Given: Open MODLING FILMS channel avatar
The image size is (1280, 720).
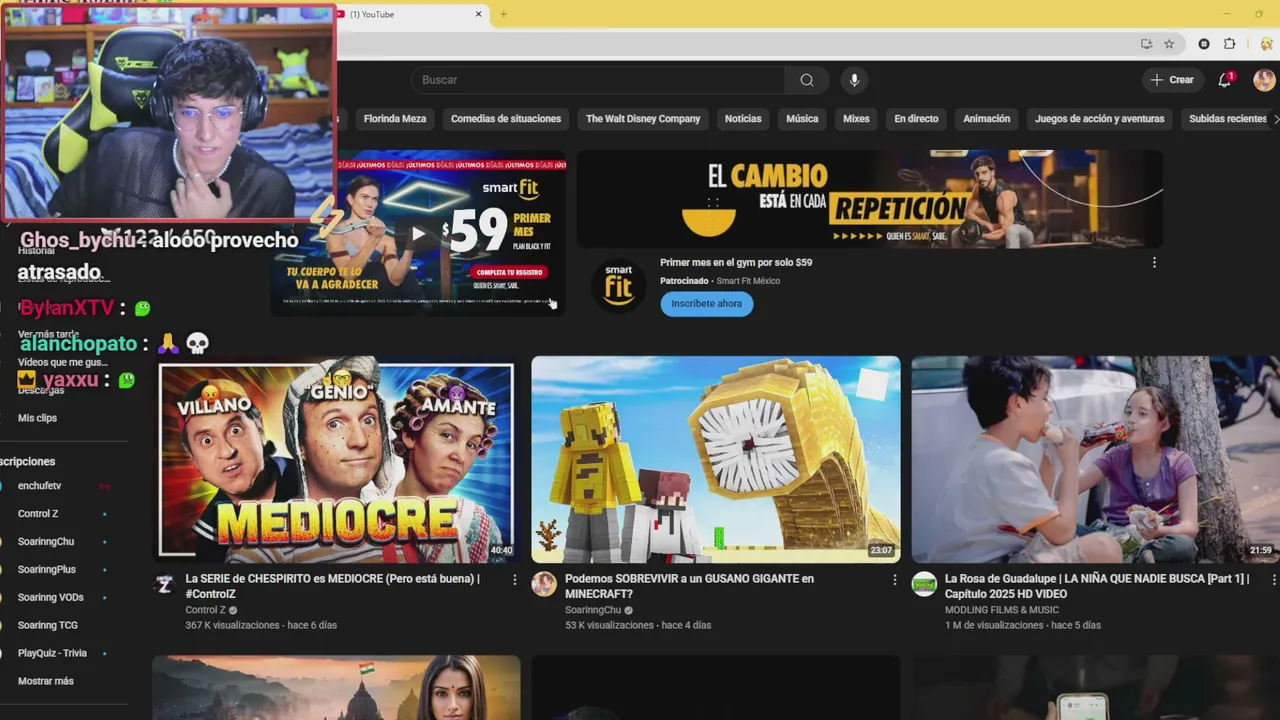Looking at the screenshot, I should point(924,584).
